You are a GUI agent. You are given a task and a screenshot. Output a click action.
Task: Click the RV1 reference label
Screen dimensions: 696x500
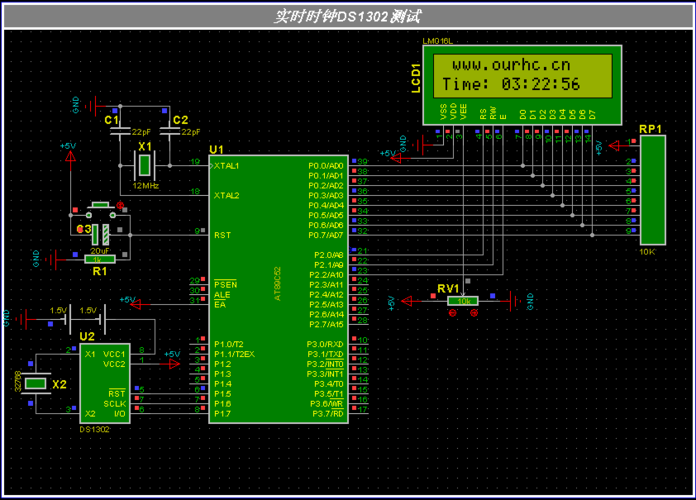448,289
